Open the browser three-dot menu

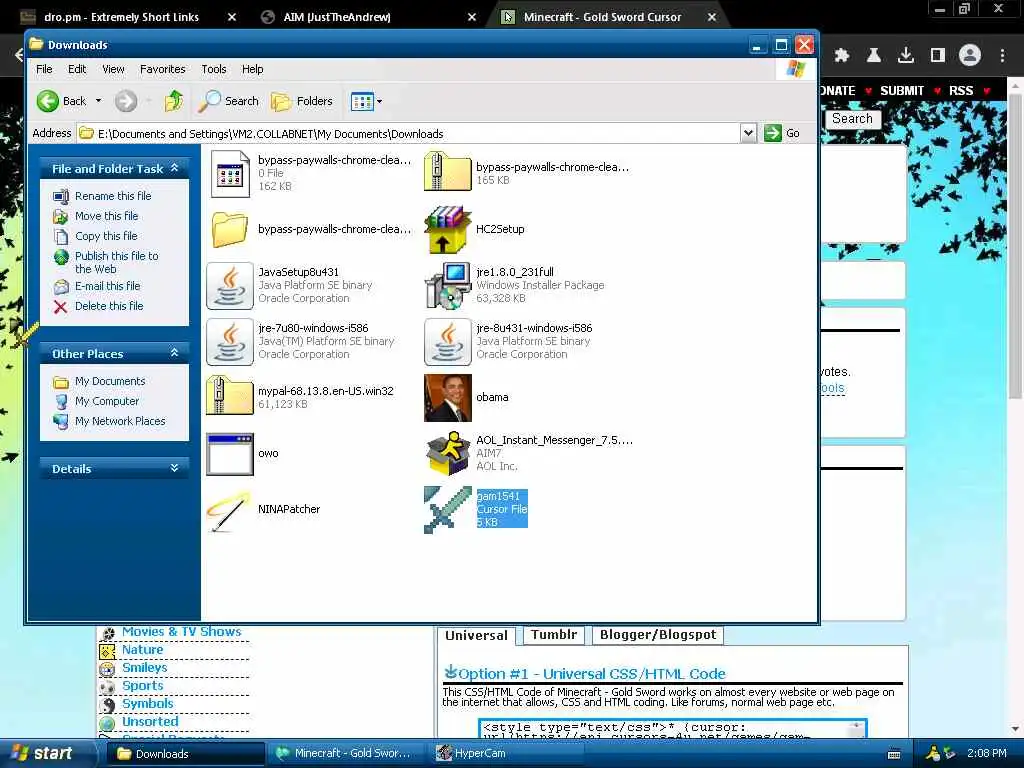tap(1002, 56)
